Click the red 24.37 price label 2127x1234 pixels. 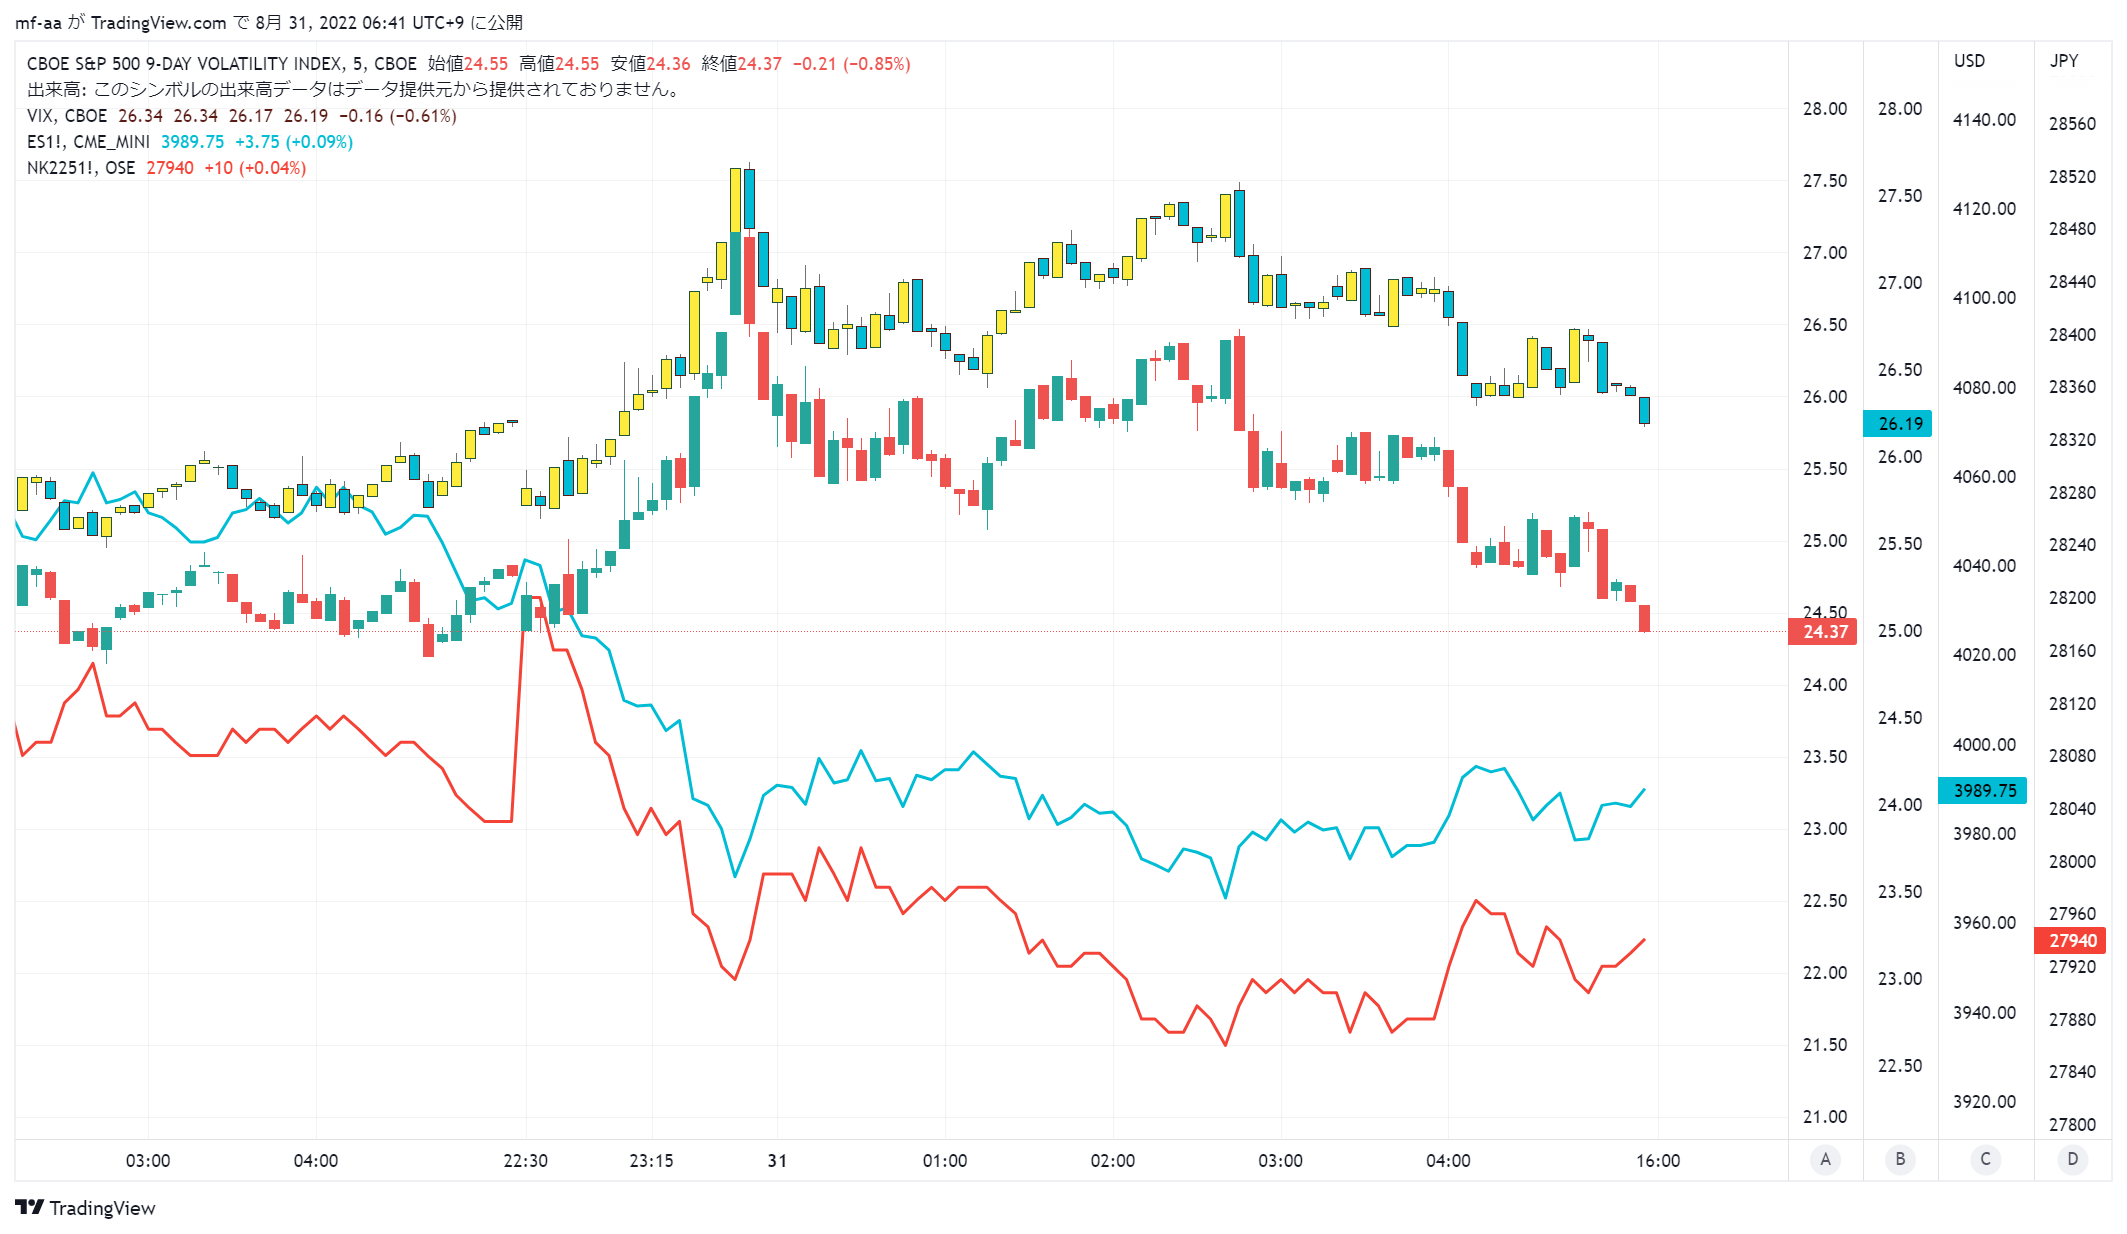tap(1823, 632)
